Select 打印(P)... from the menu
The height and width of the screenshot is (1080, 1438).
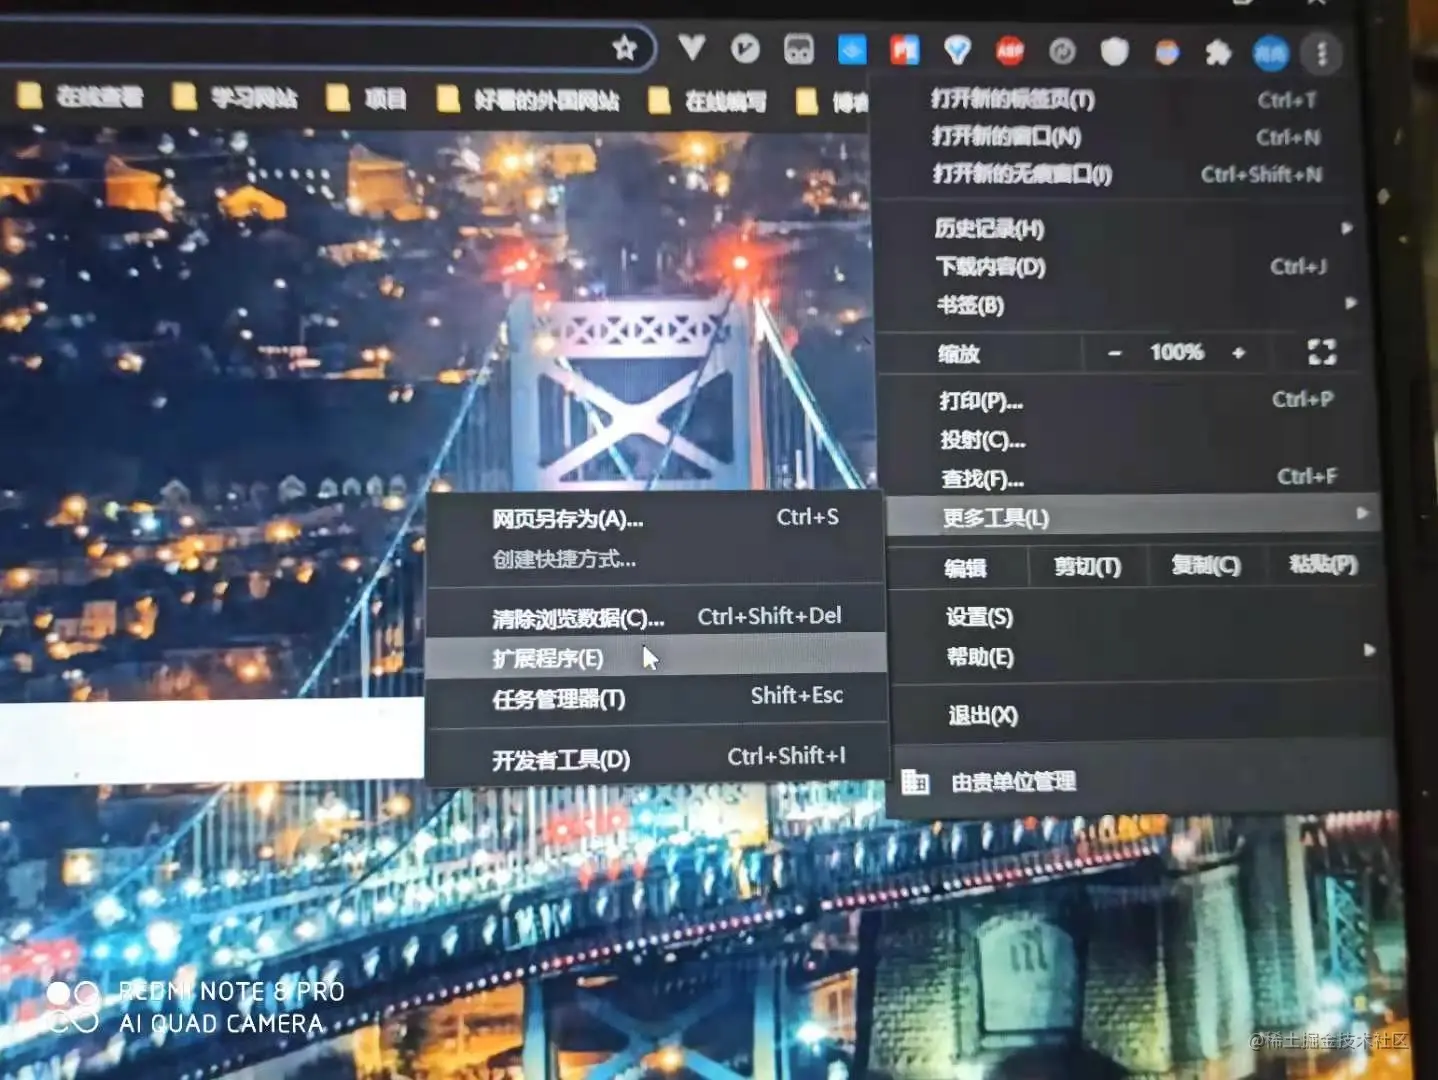[1126, 401]
